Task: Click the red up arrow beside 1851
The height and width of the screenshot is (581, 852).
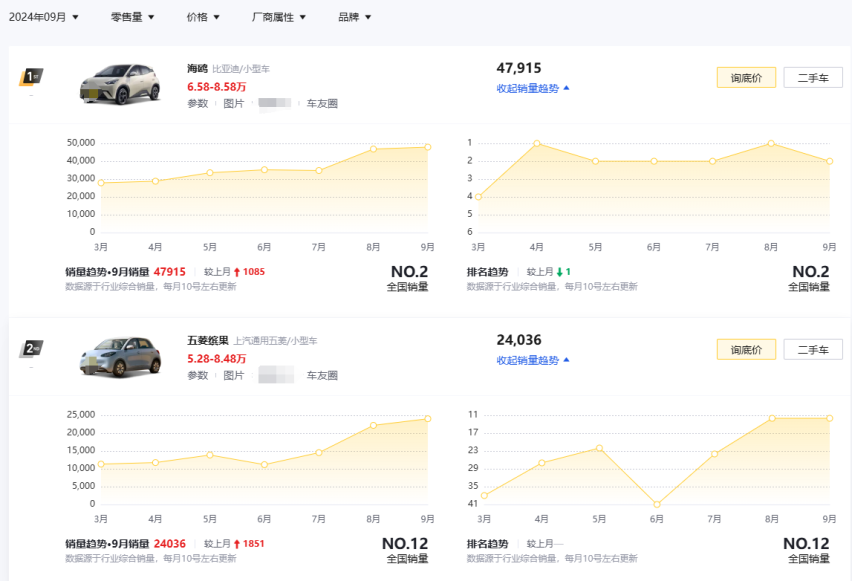Action: [237, 543]
